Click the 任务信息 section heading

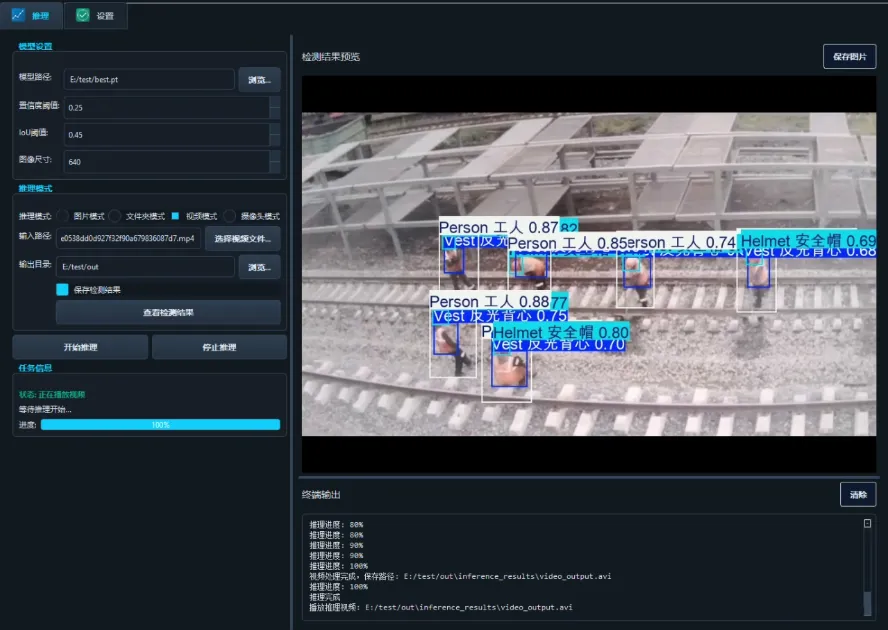click(x=35, y=368)
